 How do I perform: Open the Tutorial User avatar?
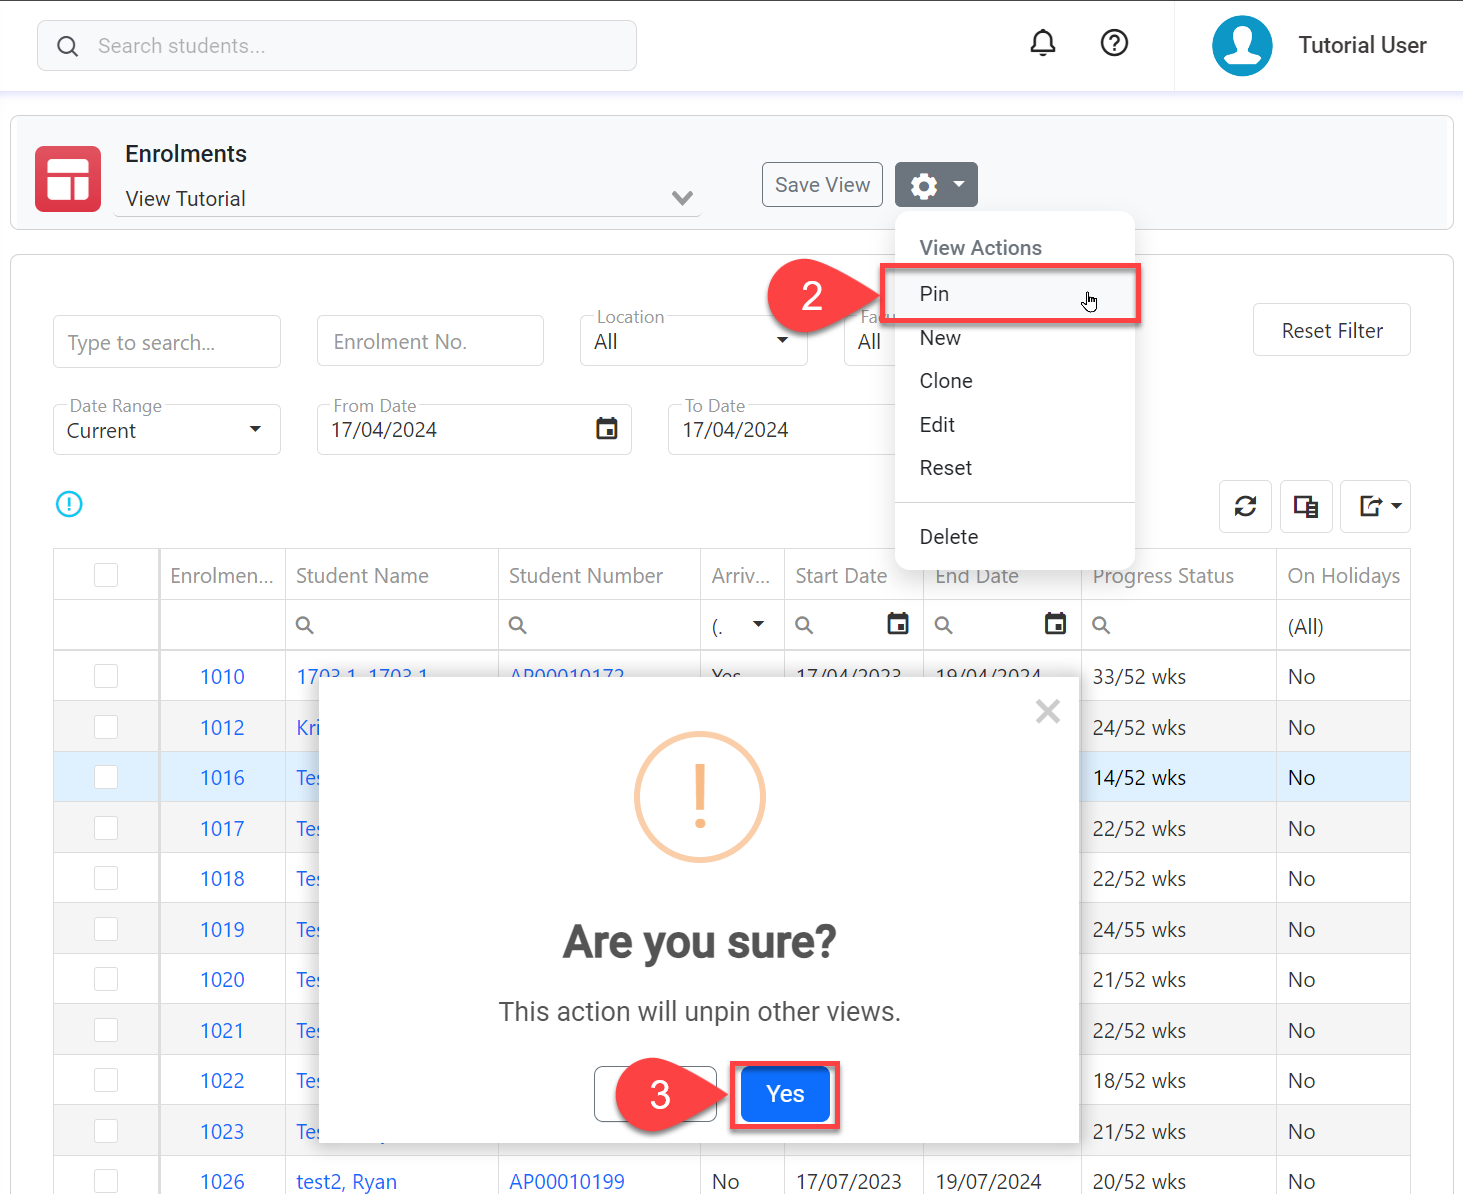click(1242, 45)
